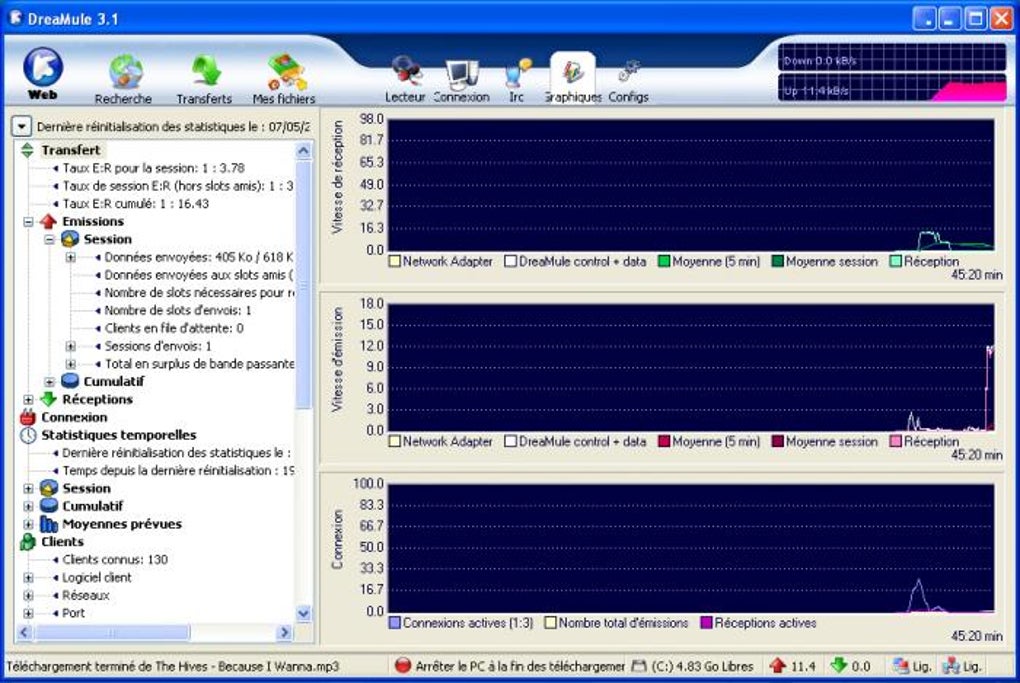Image resolution: width=1020 pixels, height=683 pixels.
Task: Select the Clients tree item
Action: click(62, 542)
